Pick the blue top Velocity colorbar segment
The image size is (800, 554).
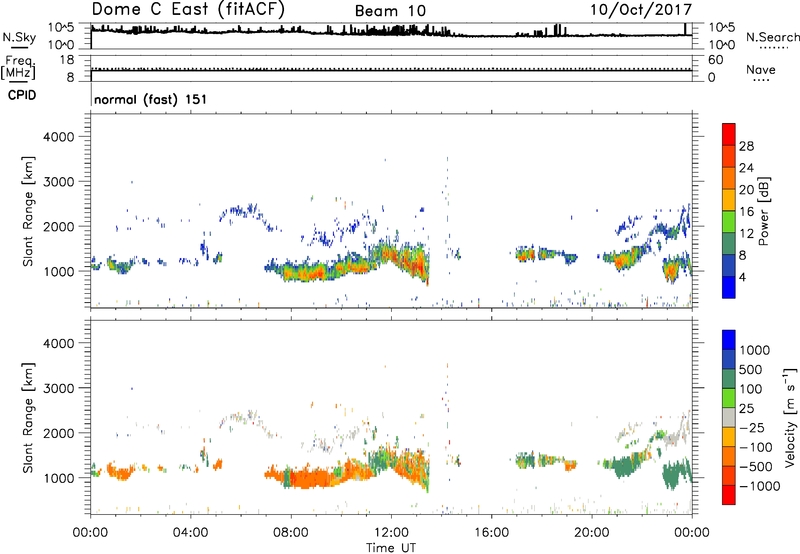[729, 340]
